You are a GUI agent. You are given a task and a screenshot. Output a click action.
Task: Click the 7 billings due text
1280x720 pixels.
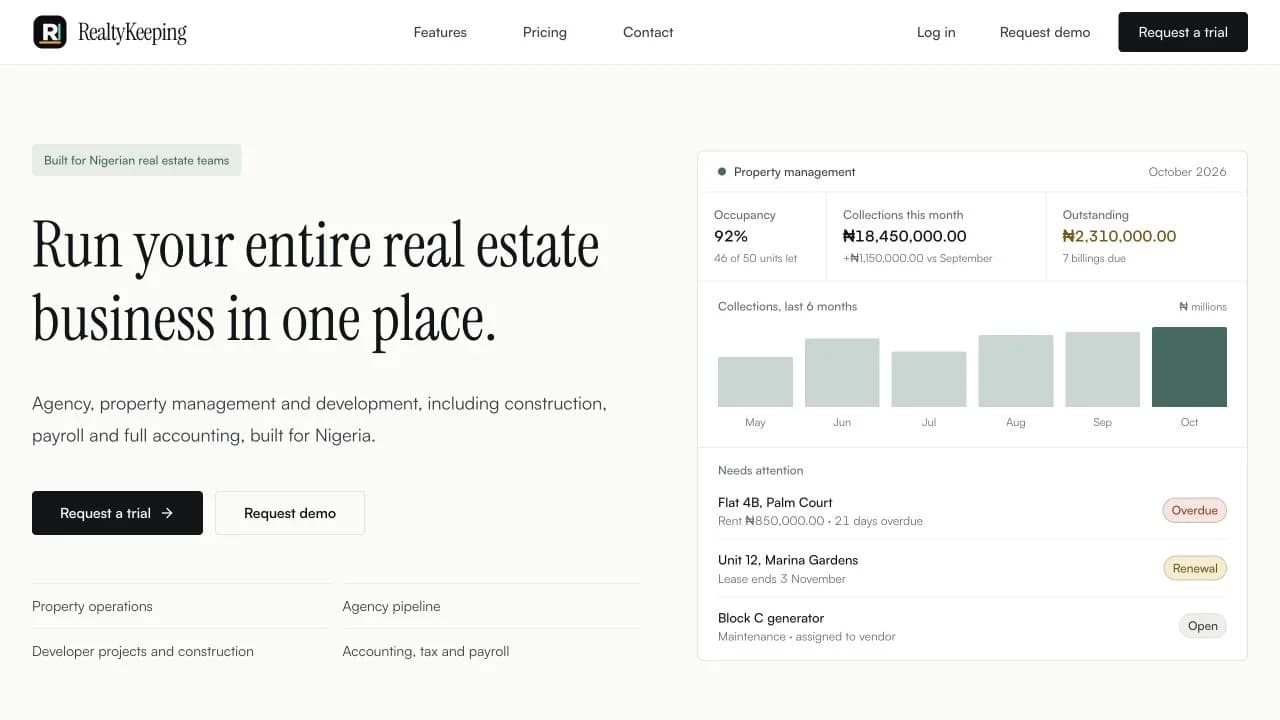tap(1094, 259)
